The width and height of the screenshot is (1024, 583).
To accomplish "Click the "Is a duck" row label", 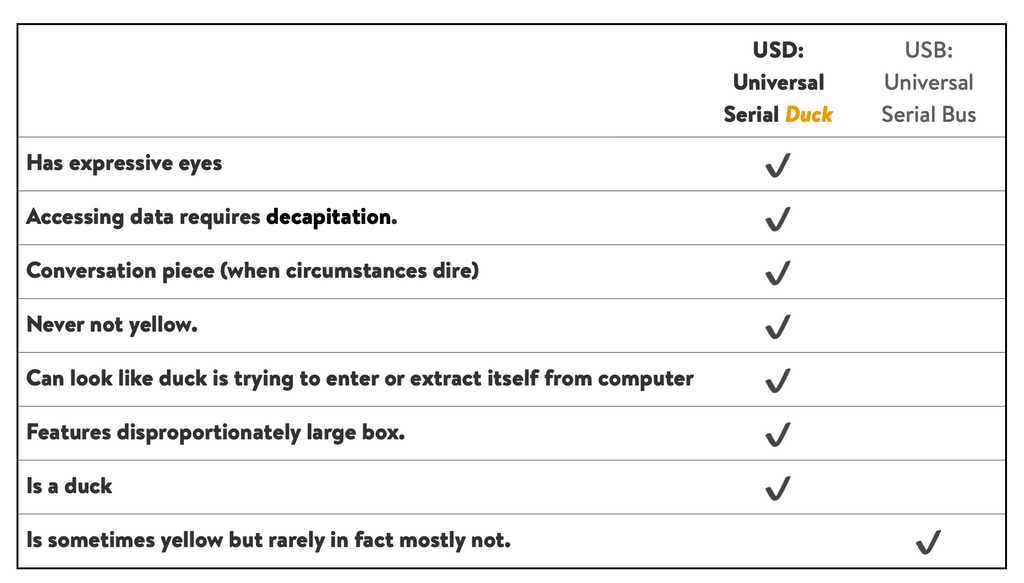I will coord(69,487).
